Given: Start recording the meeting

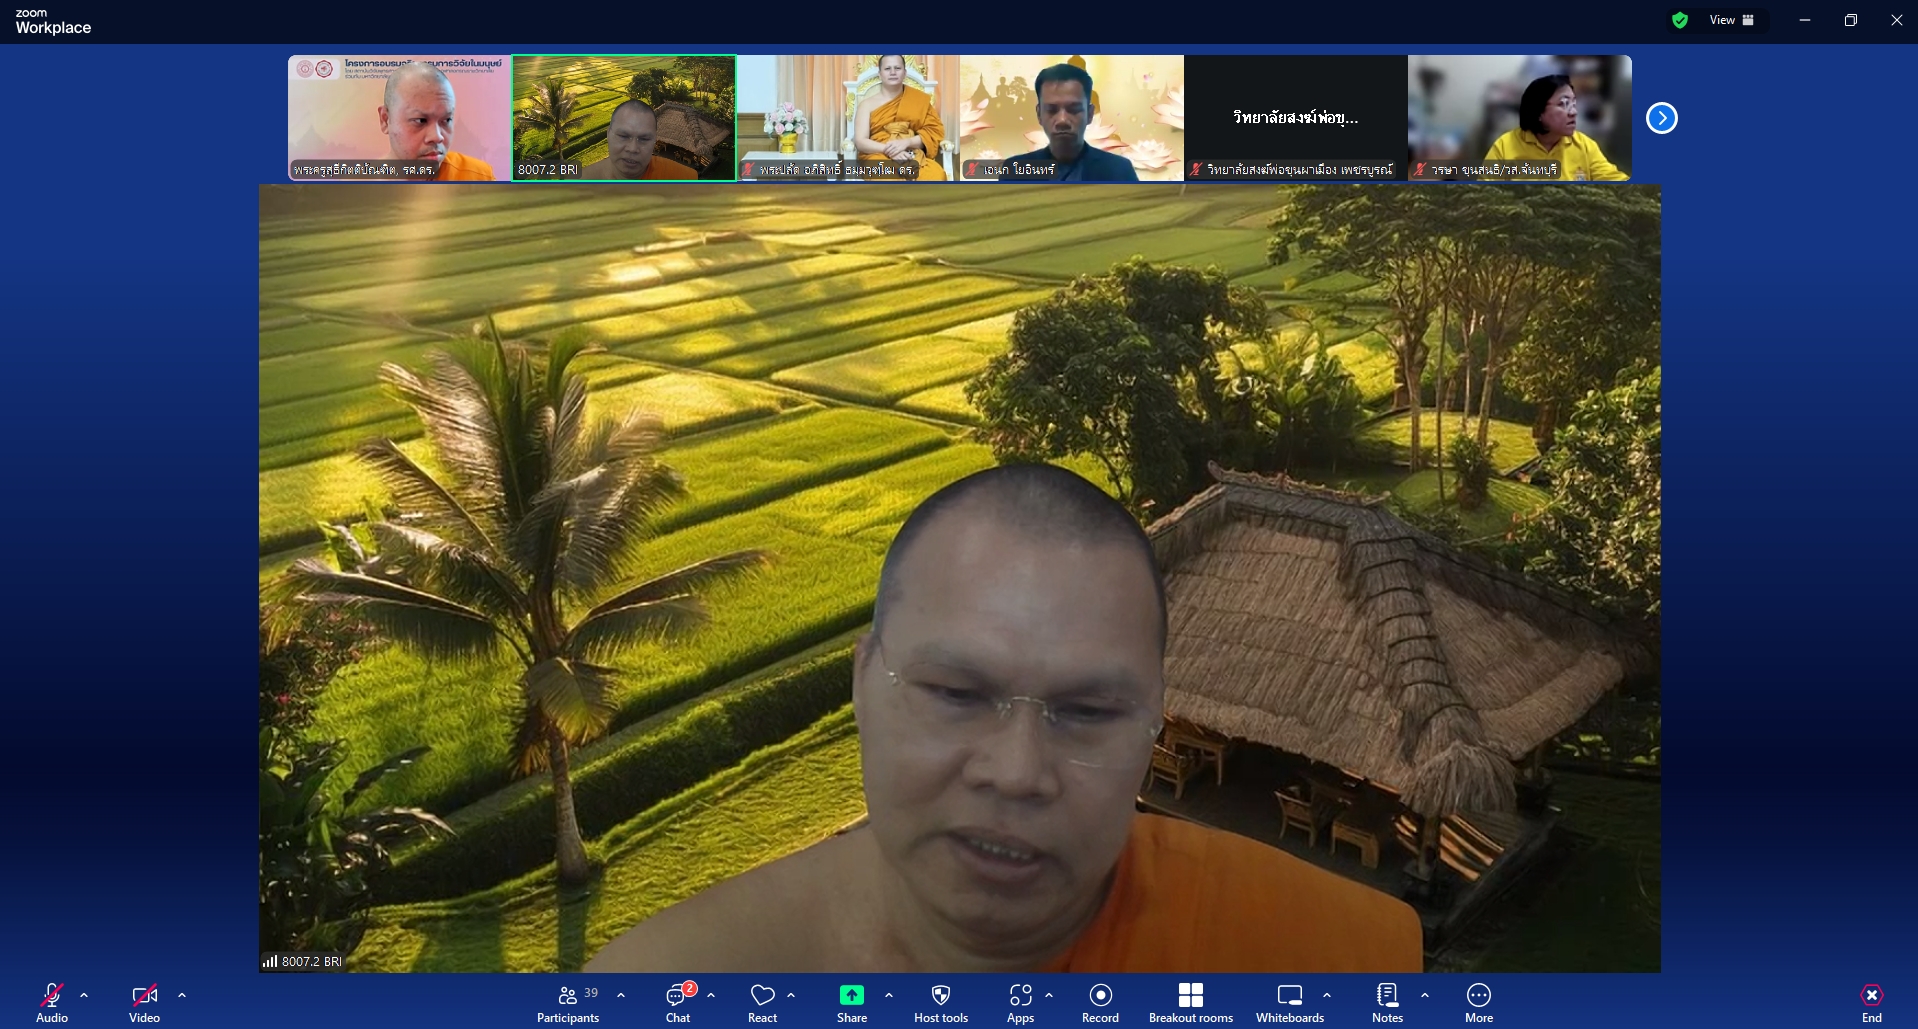Looking at the screenshot, I should point(1100,1003).
